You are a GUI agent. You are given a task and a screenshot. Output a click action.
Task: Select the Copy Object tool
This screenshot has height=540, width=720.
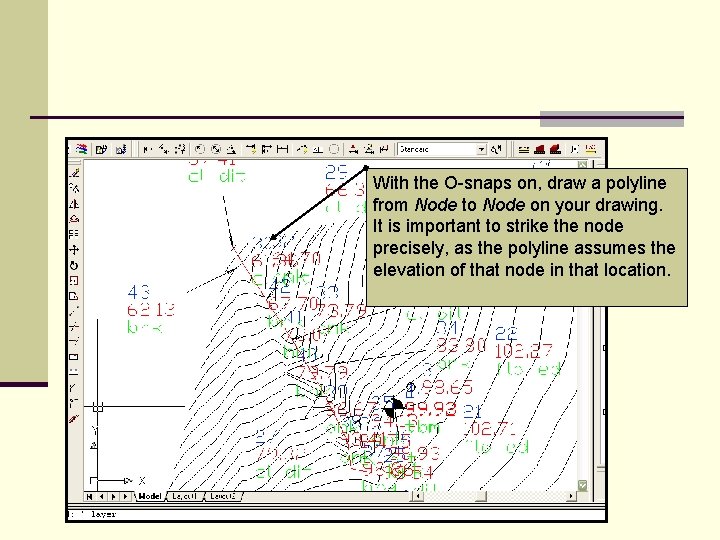pos(74,188)
